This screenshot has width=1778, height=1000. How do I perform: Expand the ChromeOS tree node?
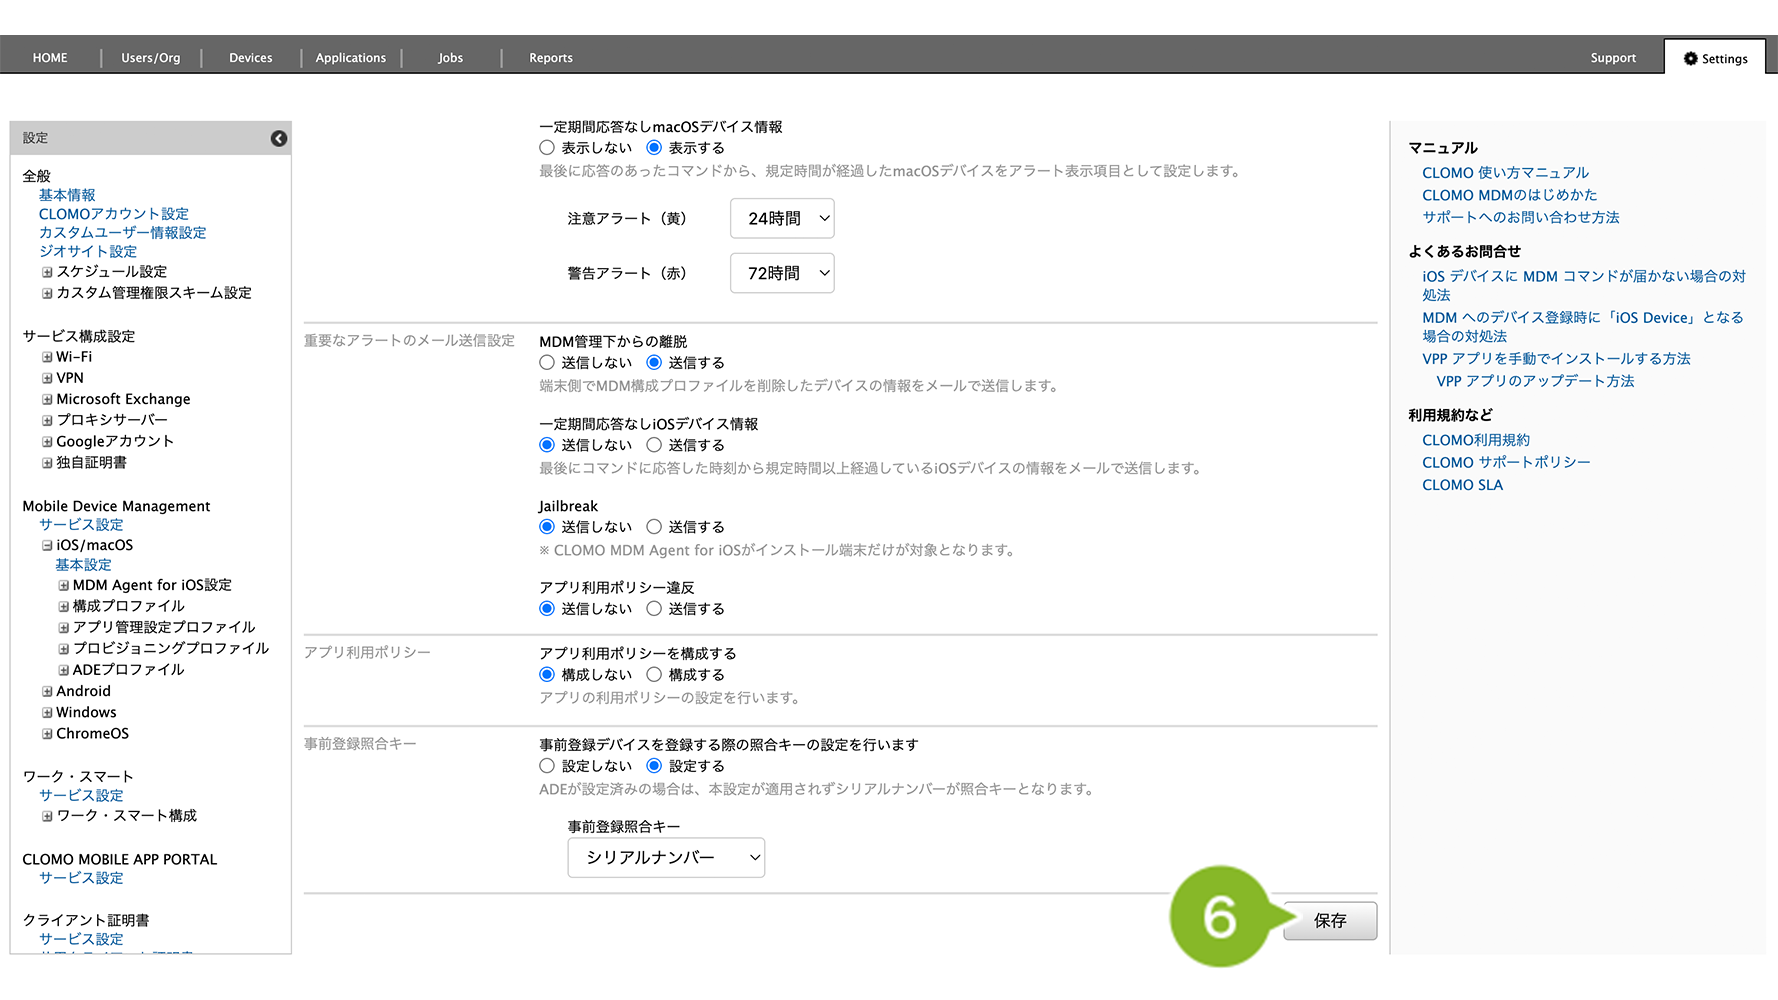(47, 734)
